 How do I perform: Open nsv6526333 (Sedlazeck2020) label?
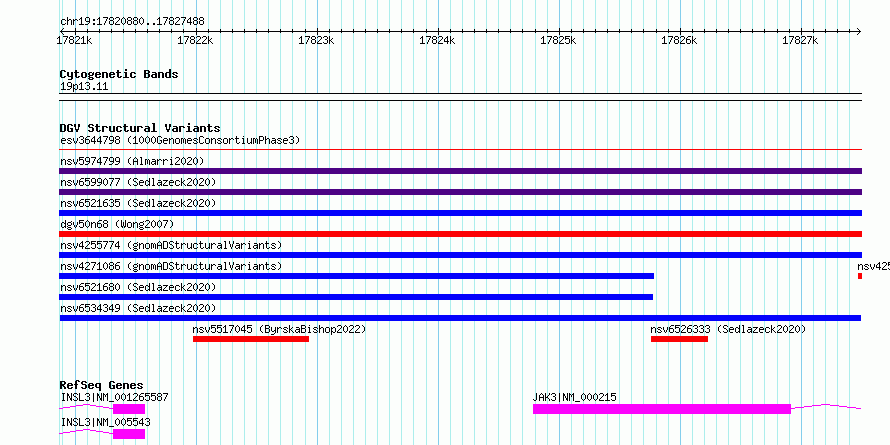pos(728,329)
